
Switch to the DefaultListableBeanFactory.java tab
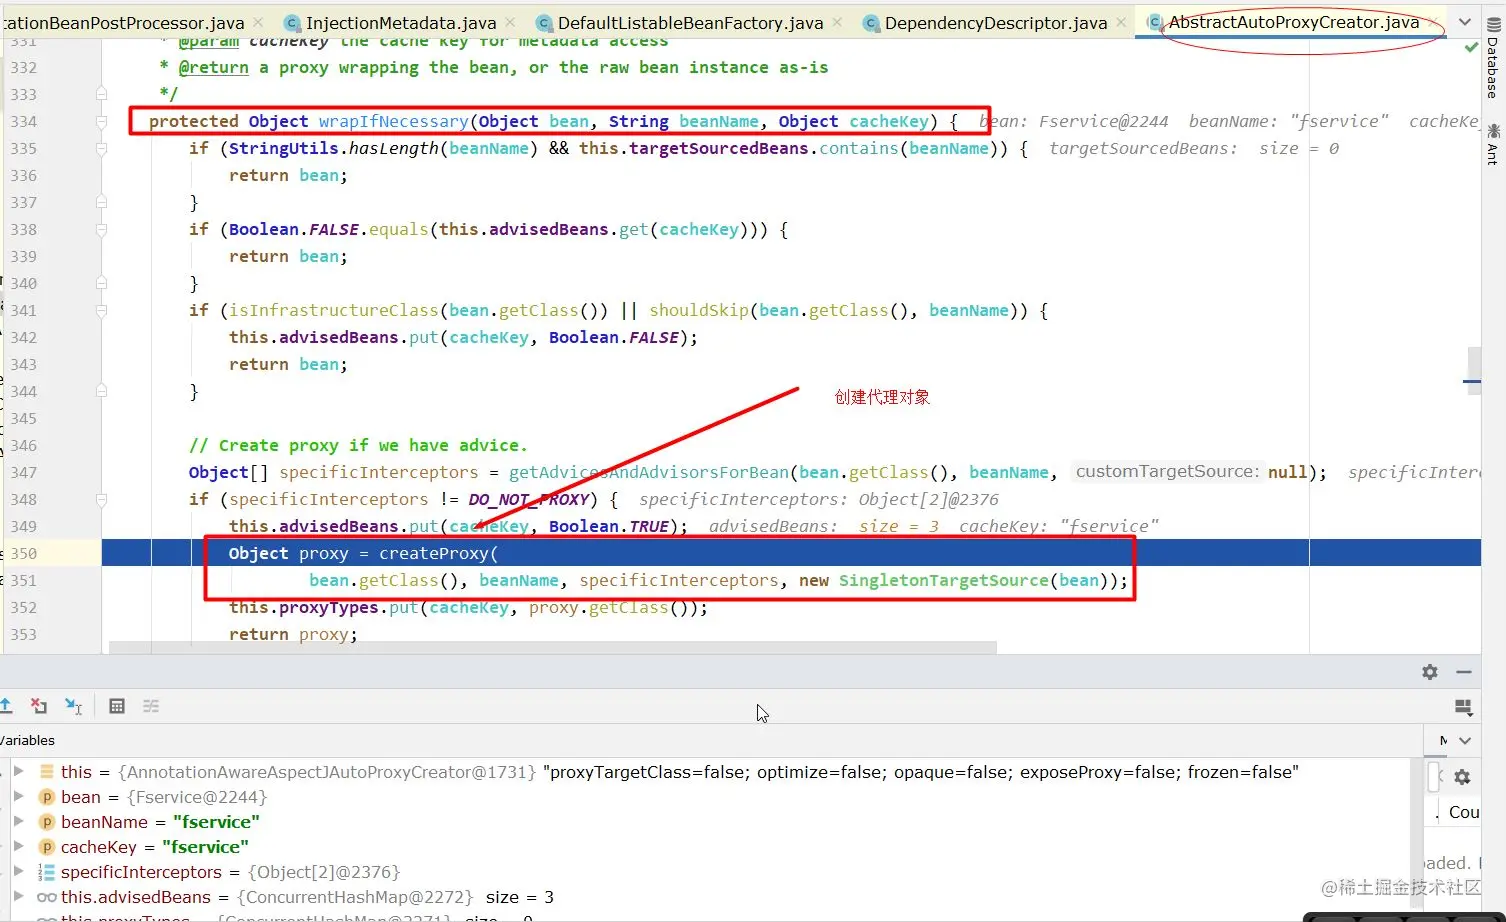pyautogui.click(x=690, y=22)
